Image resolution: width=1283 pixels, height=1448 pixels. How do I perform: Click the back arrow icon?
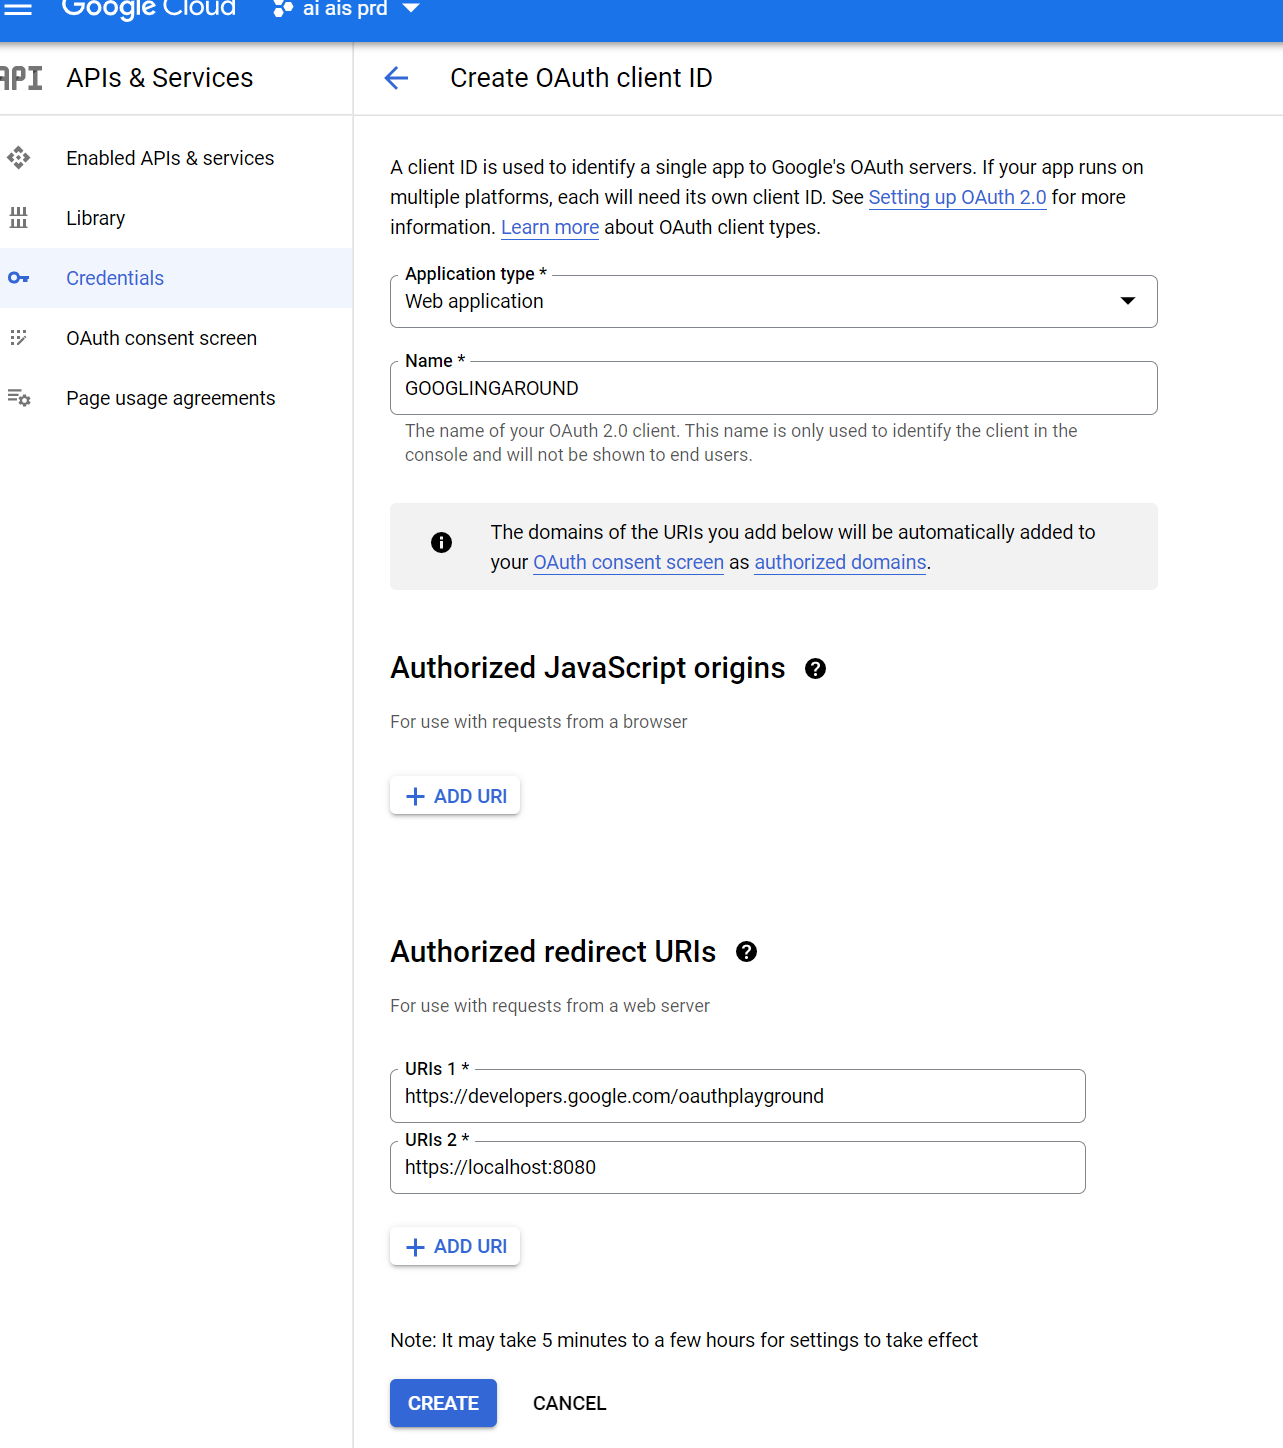pyautogui.click(x=397, y=78)
